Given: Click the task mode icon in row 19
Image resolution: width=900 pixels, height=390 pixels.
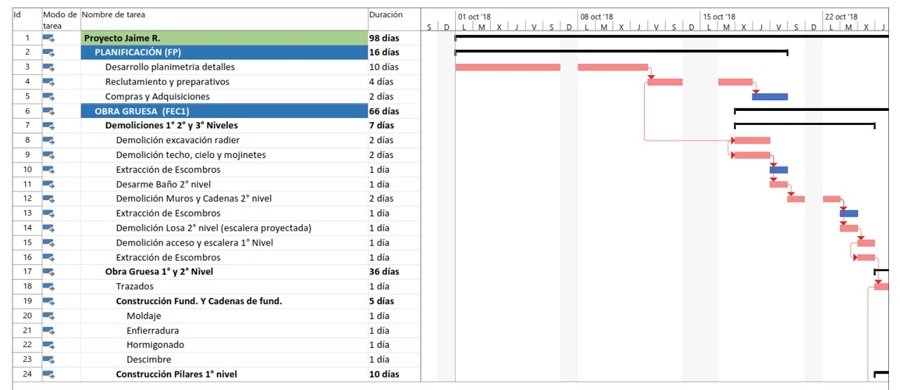Looking at the screenshot, I should coord(48,301).
